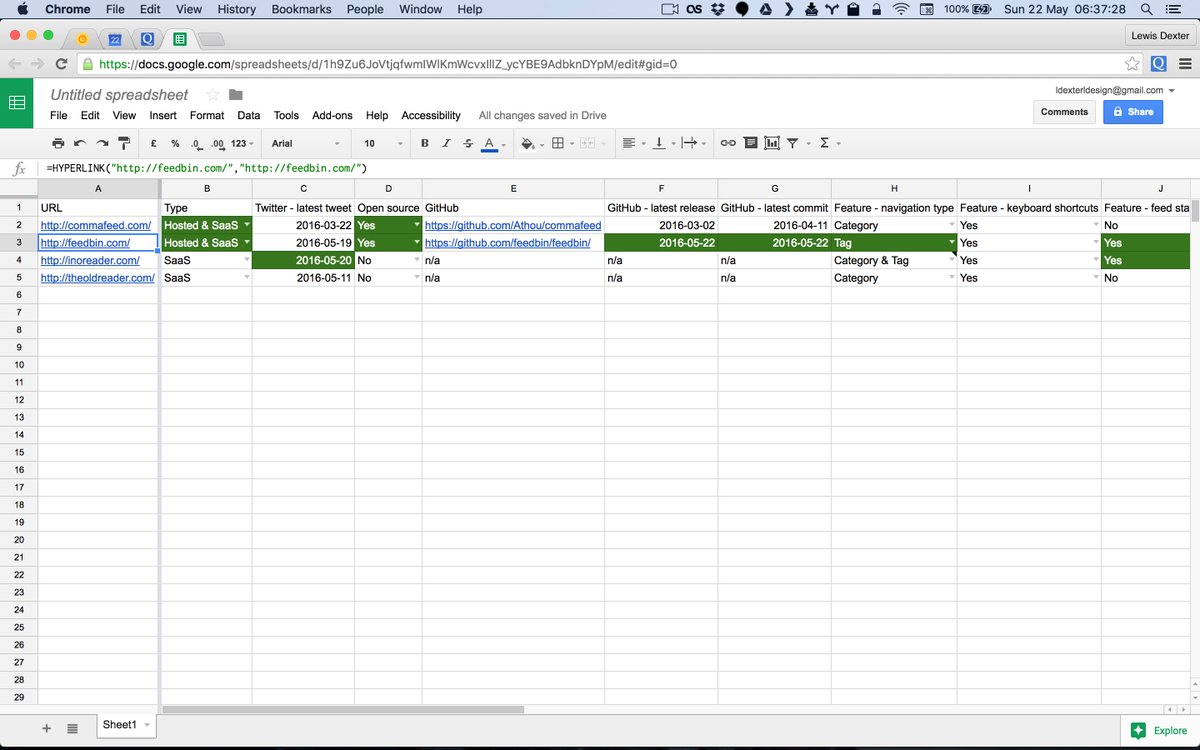Click the Insert comment toolbar icon
Viewport: 1200px width, 750px height.
[750, 143]
